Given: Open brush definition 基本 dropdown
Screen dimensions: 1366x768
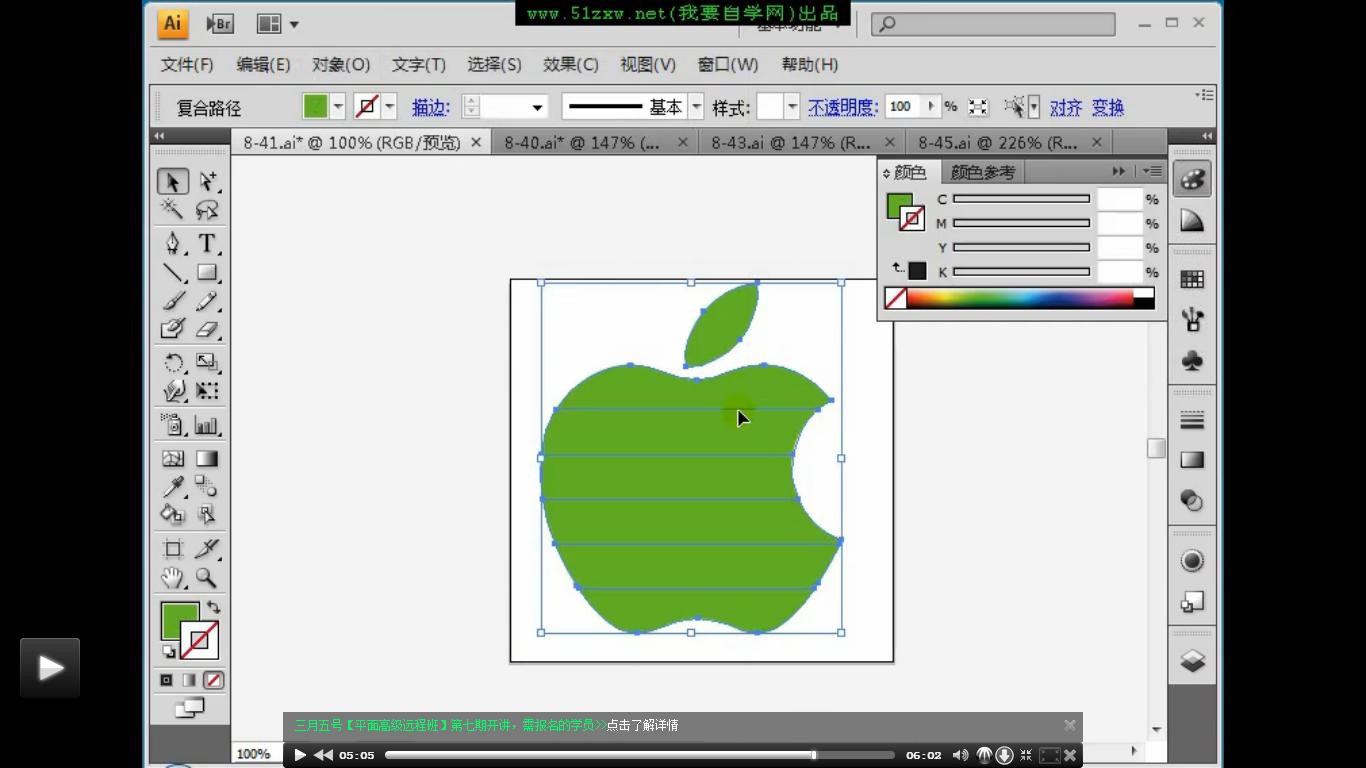Looking at the screenshot, I should coord(696,107).
